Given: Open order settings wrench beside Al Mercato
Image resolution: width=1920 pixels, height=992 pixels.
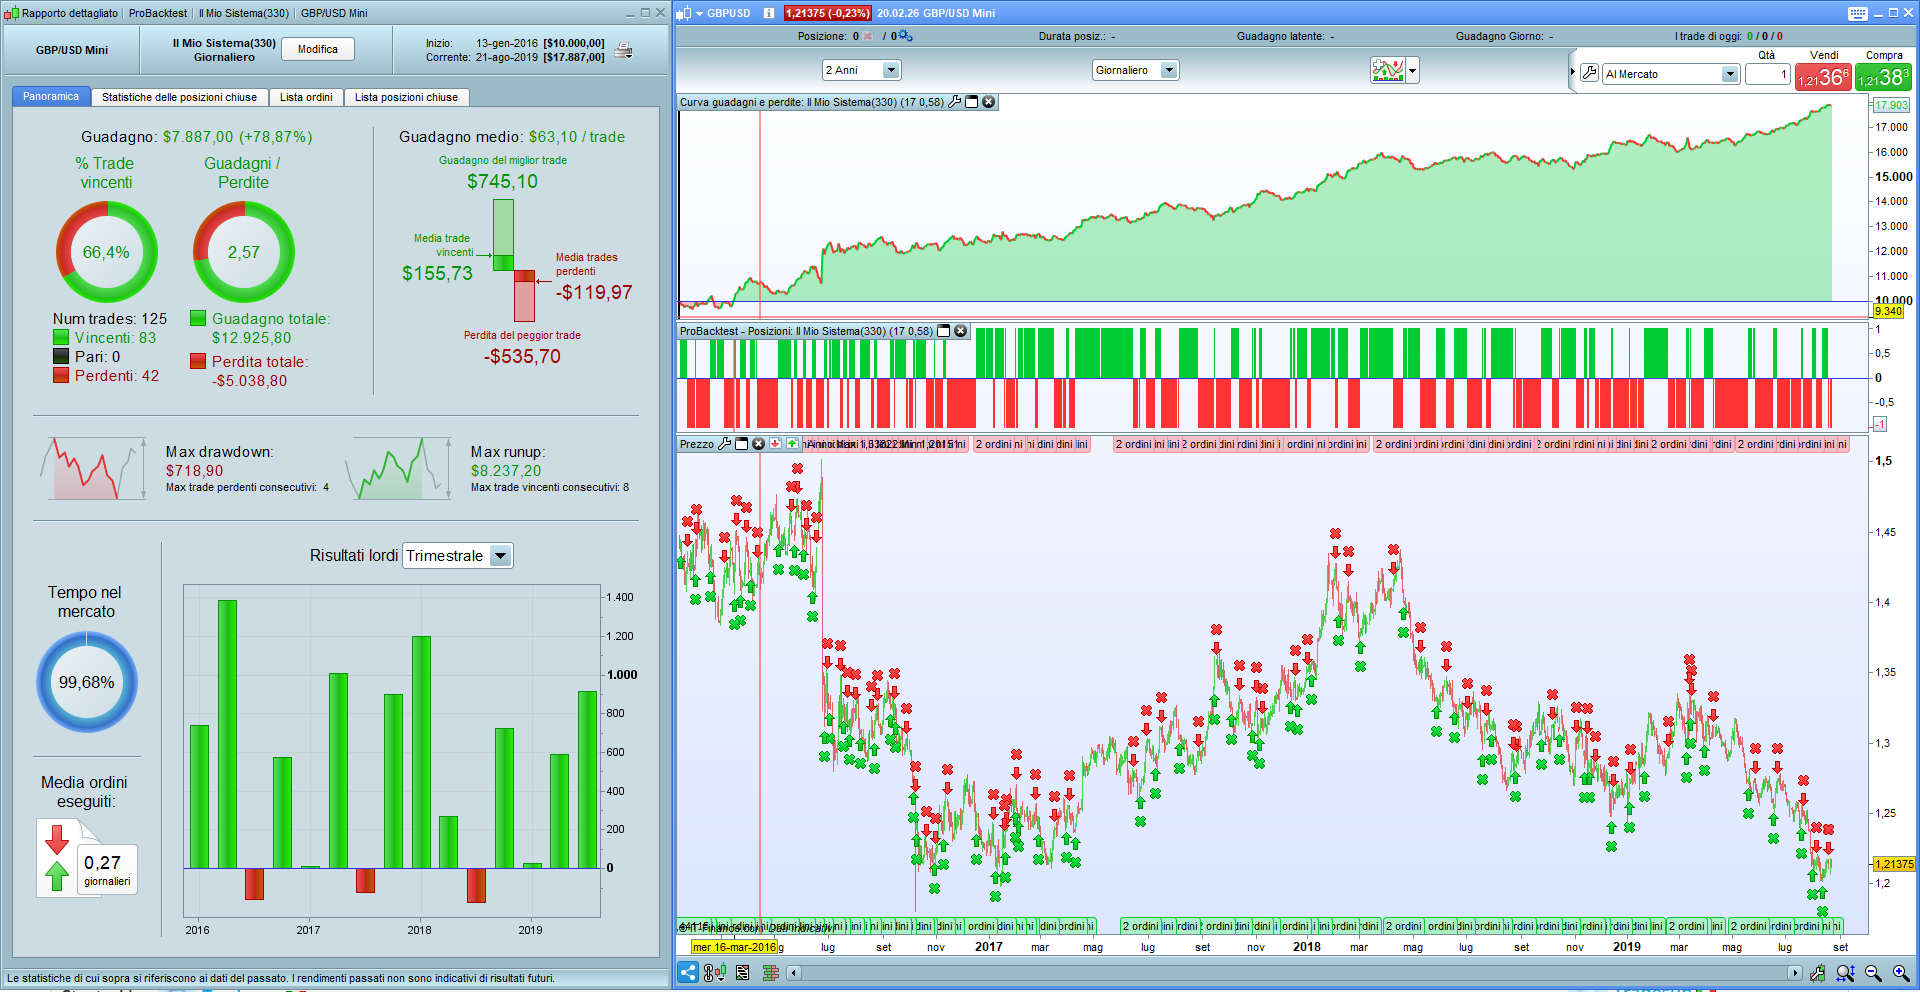Looking at the screenshot, I should point(1589,73).
